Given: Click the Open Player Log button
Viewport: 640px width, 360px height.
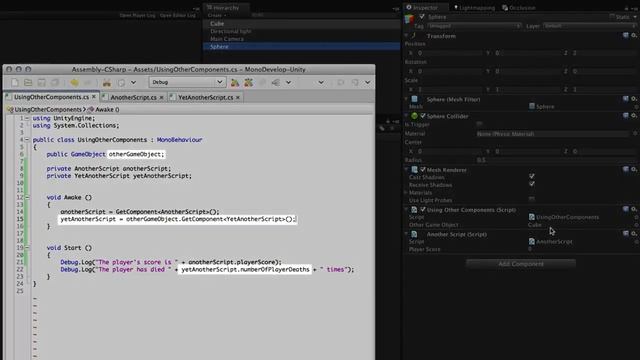Looking at the screenshot, I should click(137, 15).
